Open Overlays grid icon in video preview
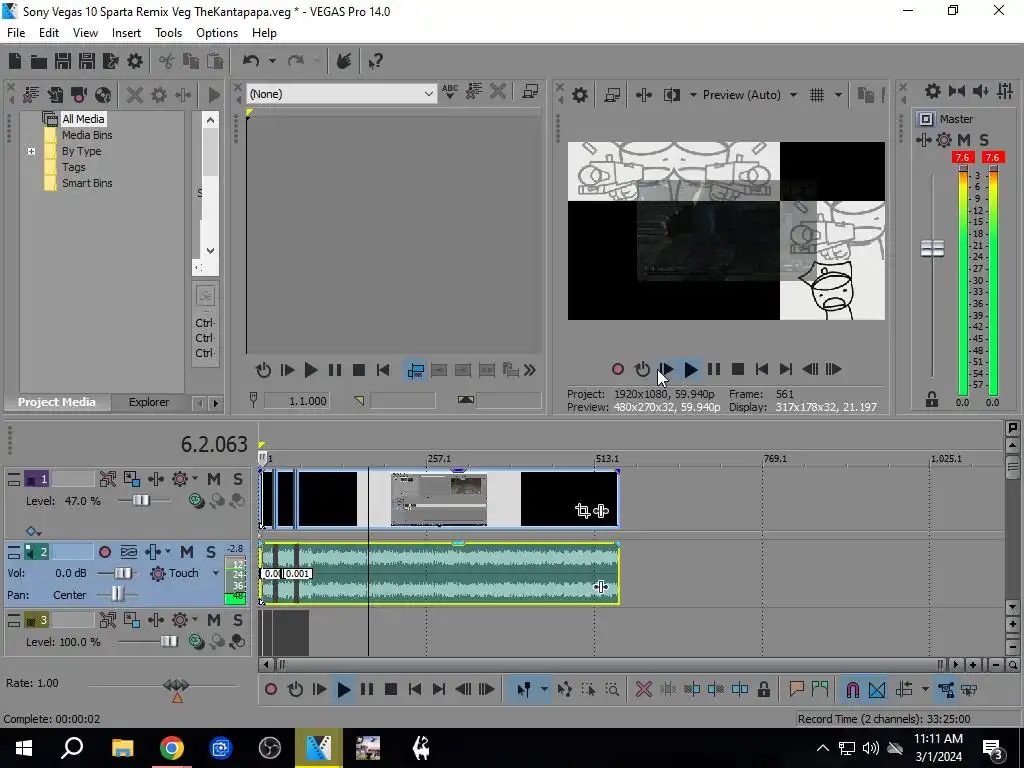The height and width of the screenshot is (768, 1024). tap(817, 95)
